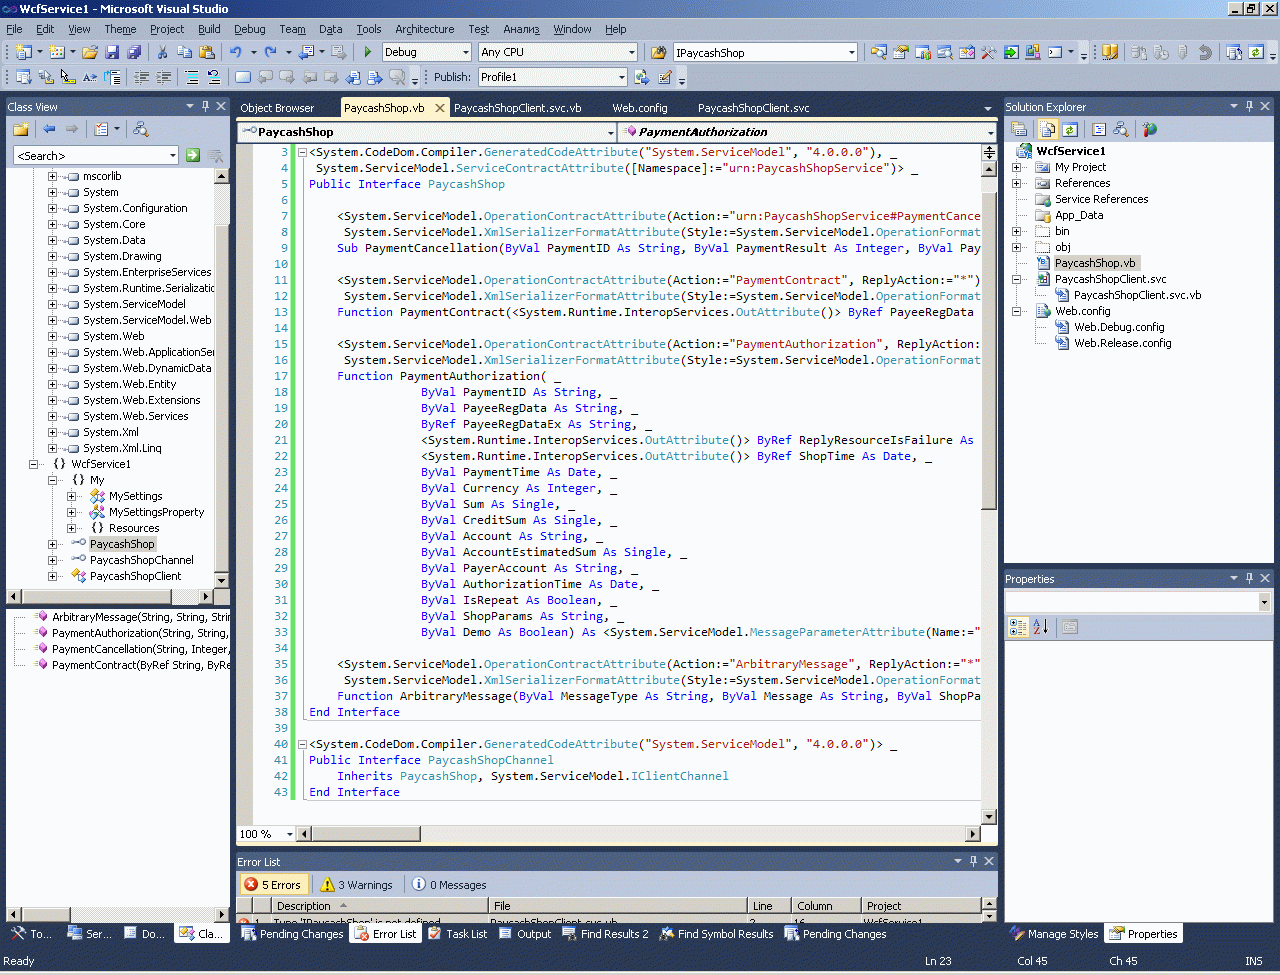The width and height of the screenshot is (1280, 975).
Task: Click Class View search go button
Action: (193, 155)
